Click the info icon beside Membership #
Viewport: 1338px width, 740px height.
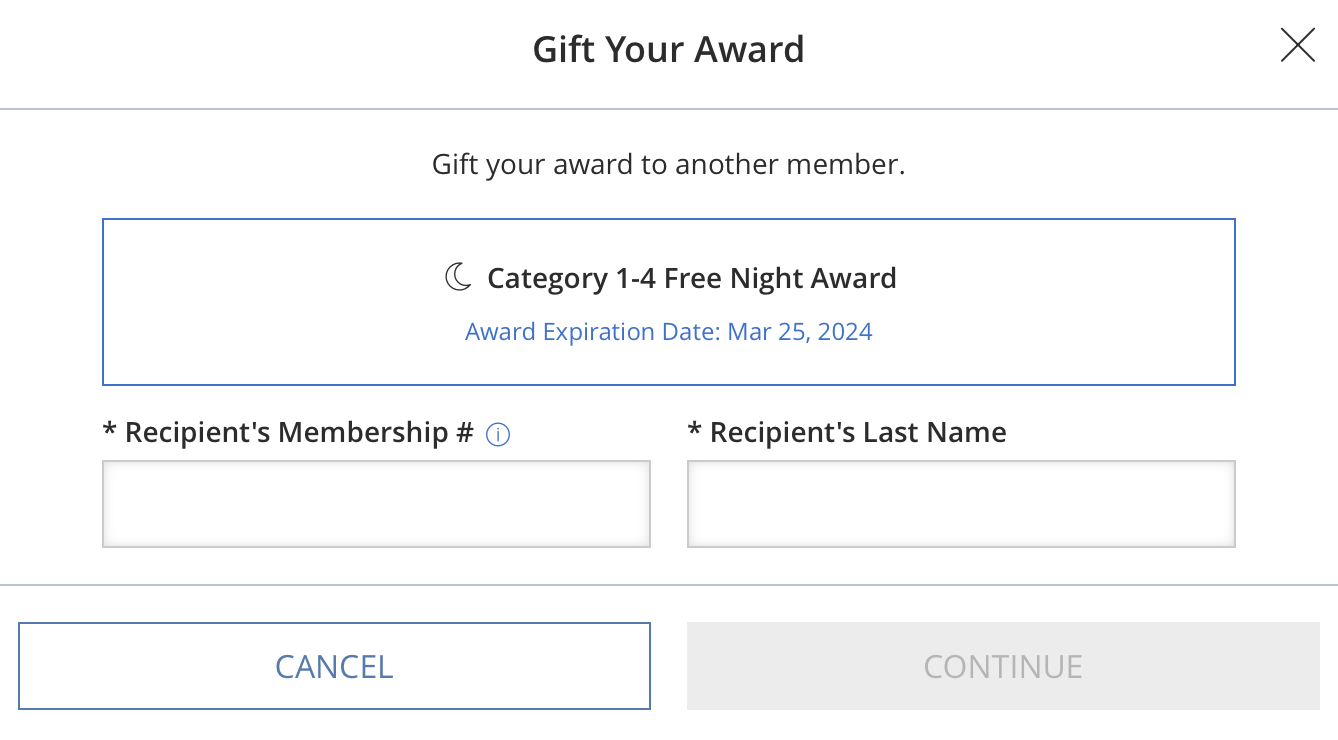coord(498,435)
